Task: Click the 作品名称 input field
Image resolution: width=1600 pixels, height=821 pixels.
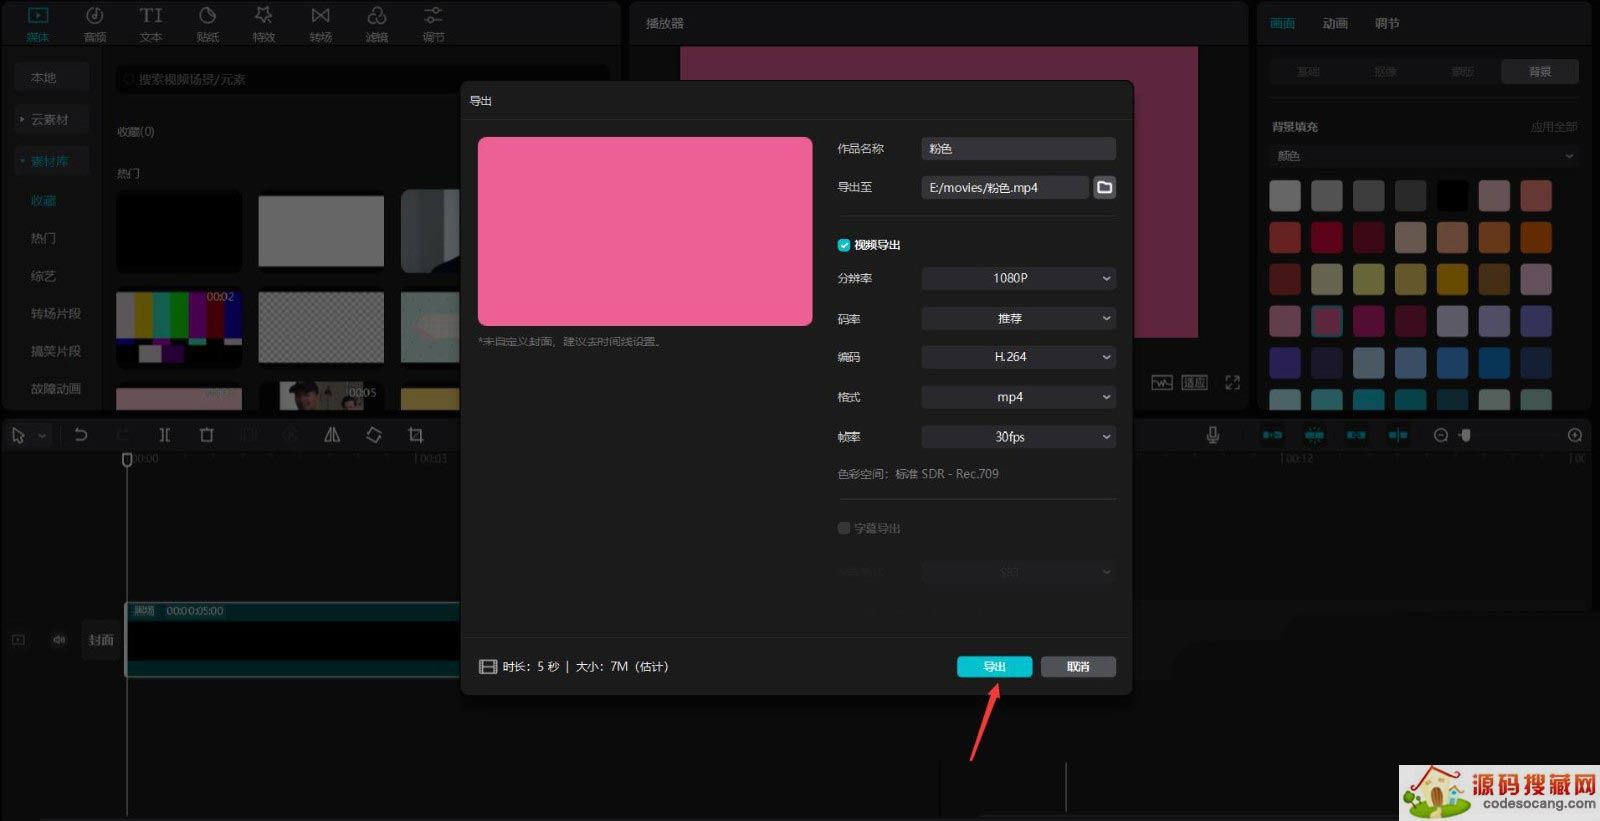Action: 1018,149
